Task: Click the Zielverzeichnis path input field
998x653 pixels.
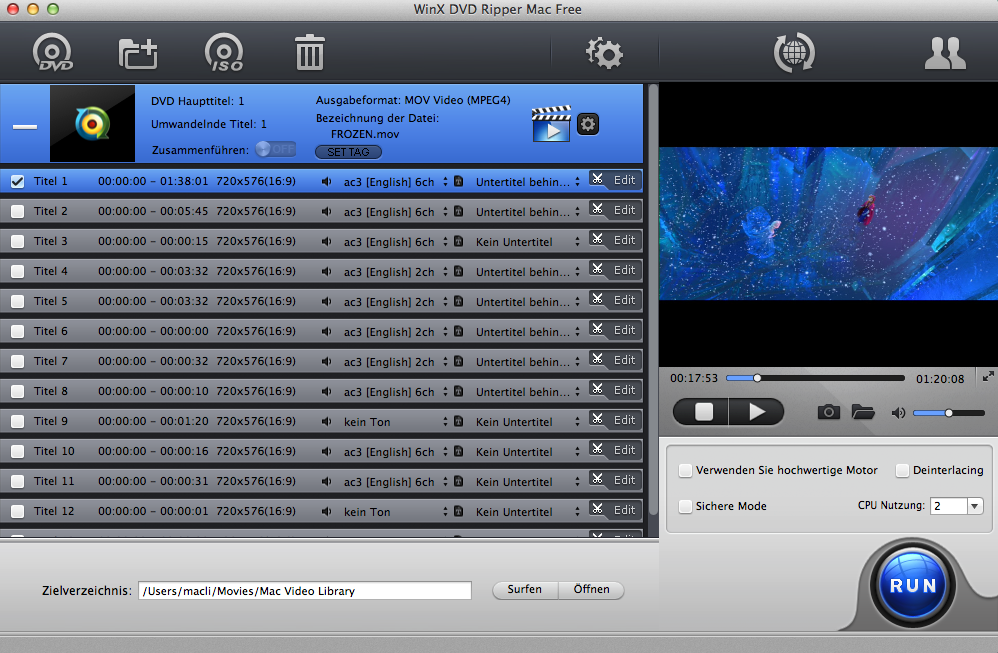Action: pyautogui.click(x=304, y=590)
